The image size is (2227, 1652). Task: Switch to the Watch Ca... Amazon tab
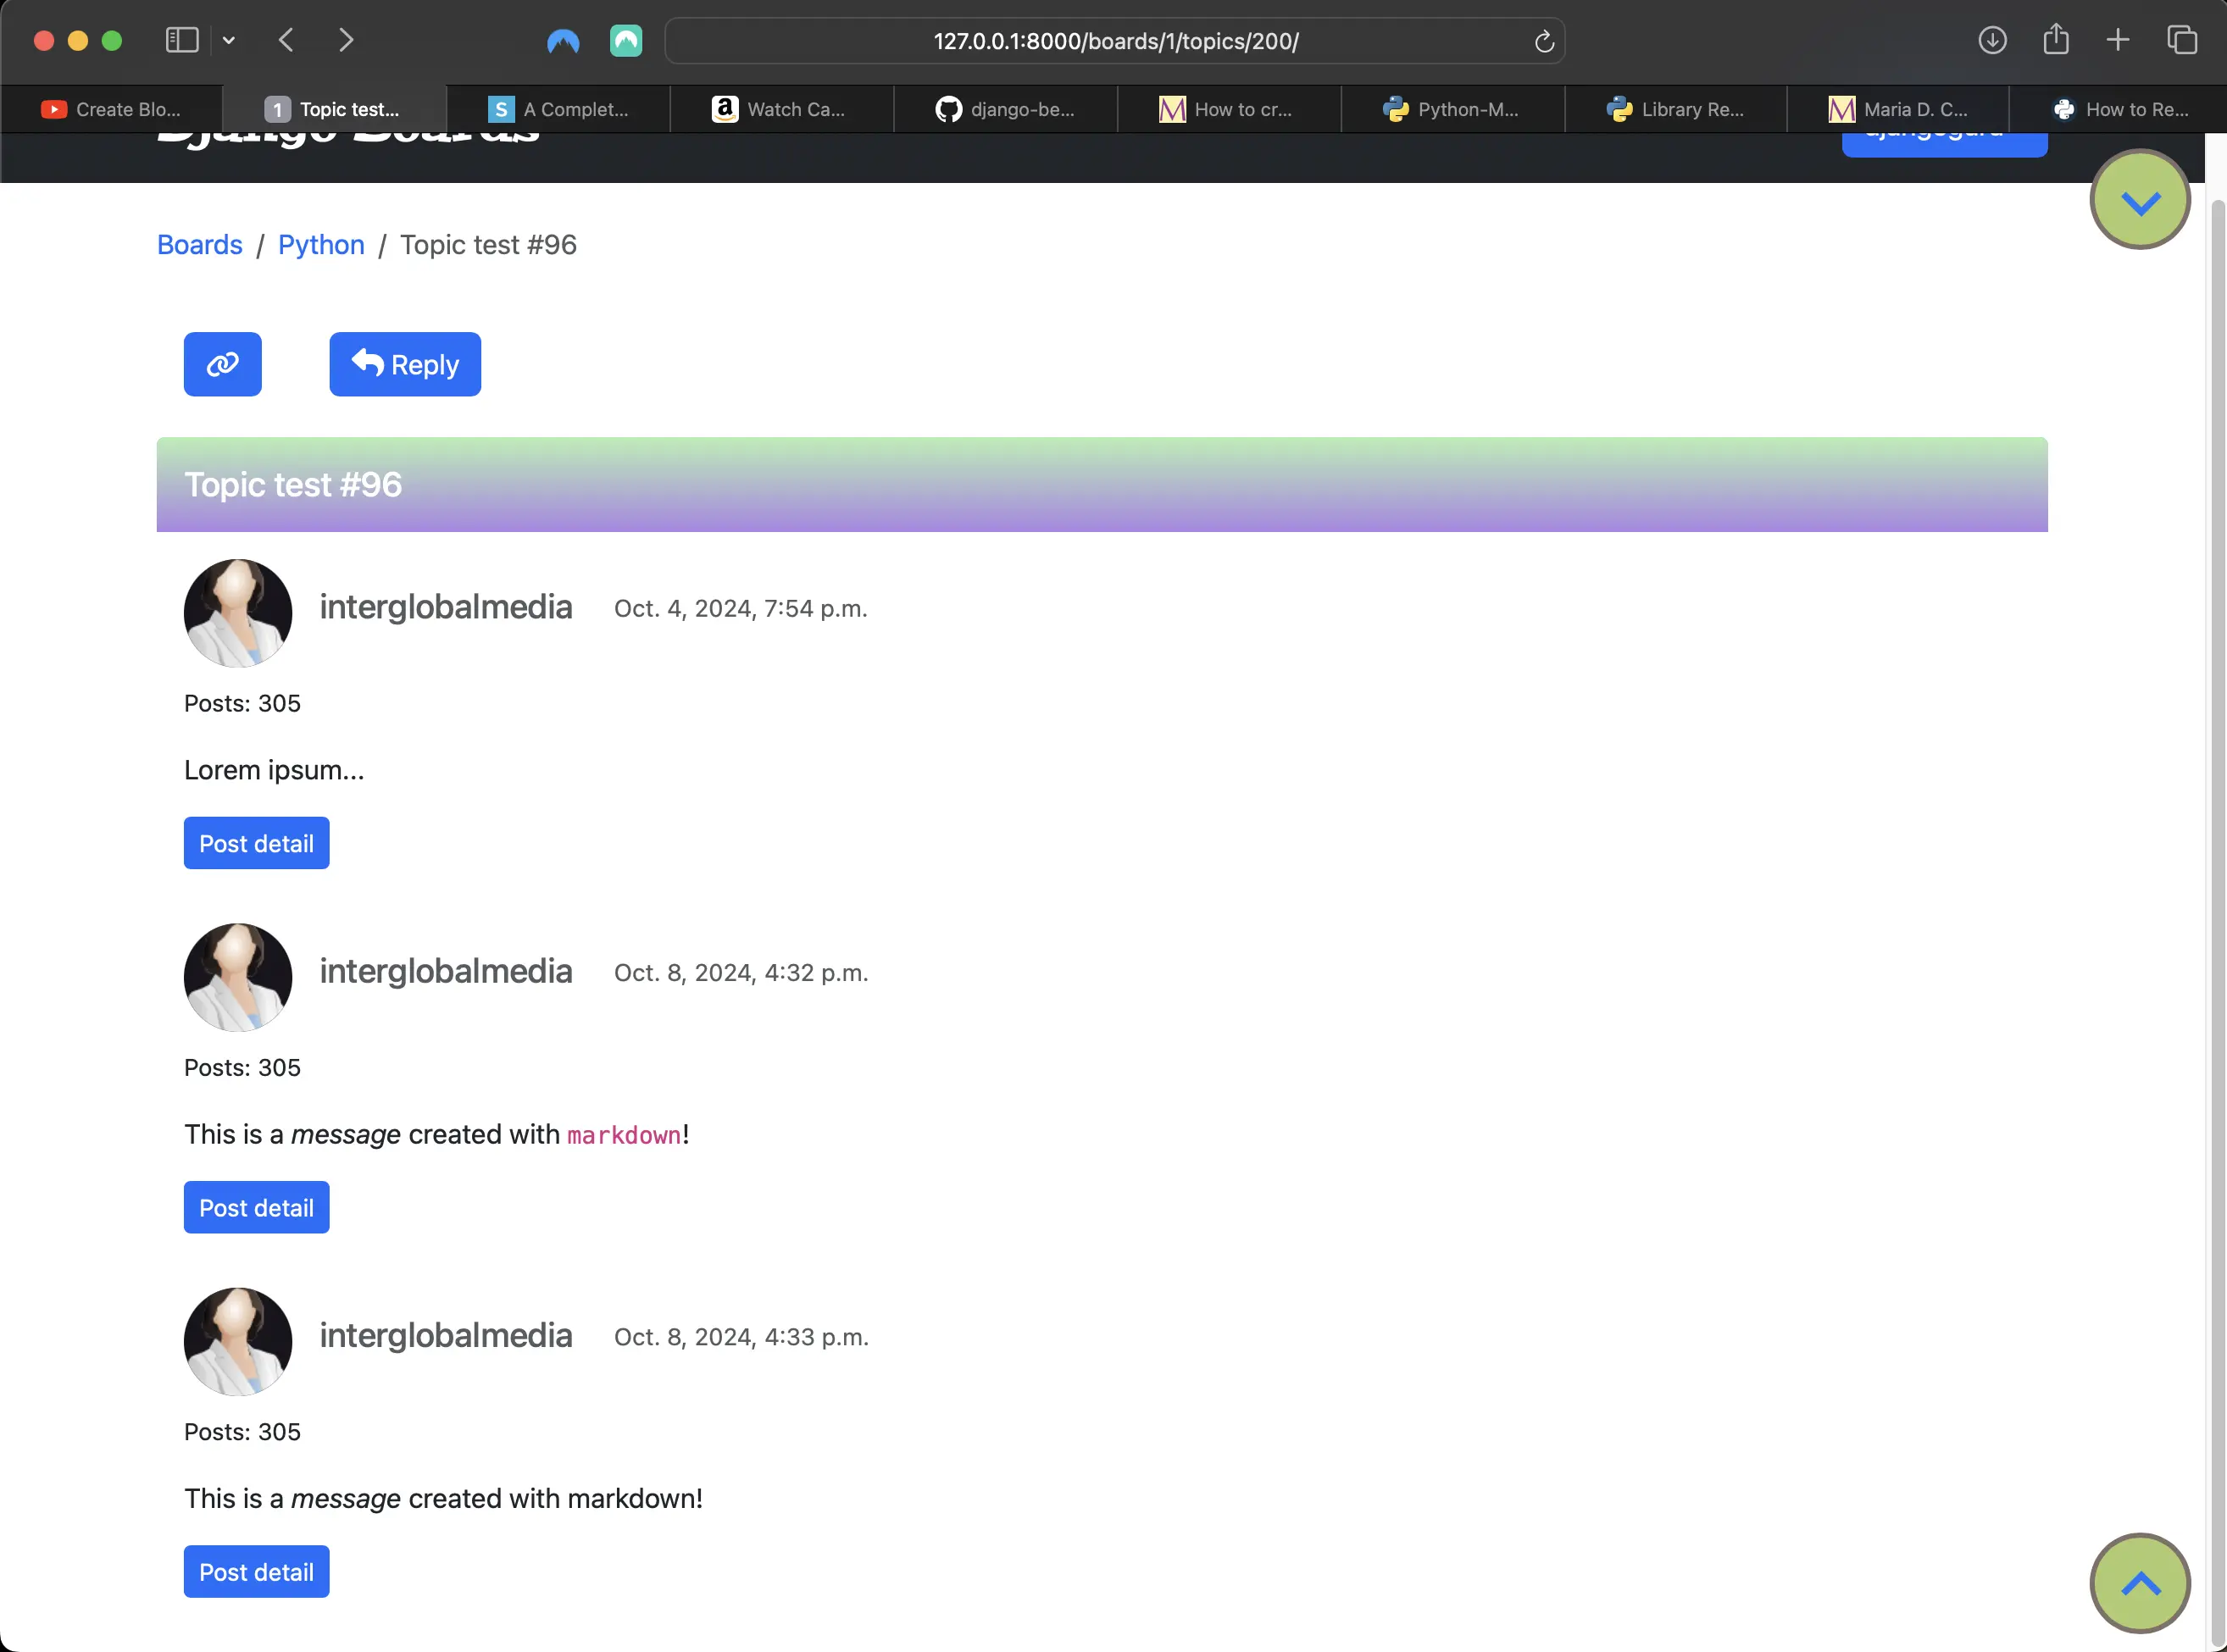point(781,109)
